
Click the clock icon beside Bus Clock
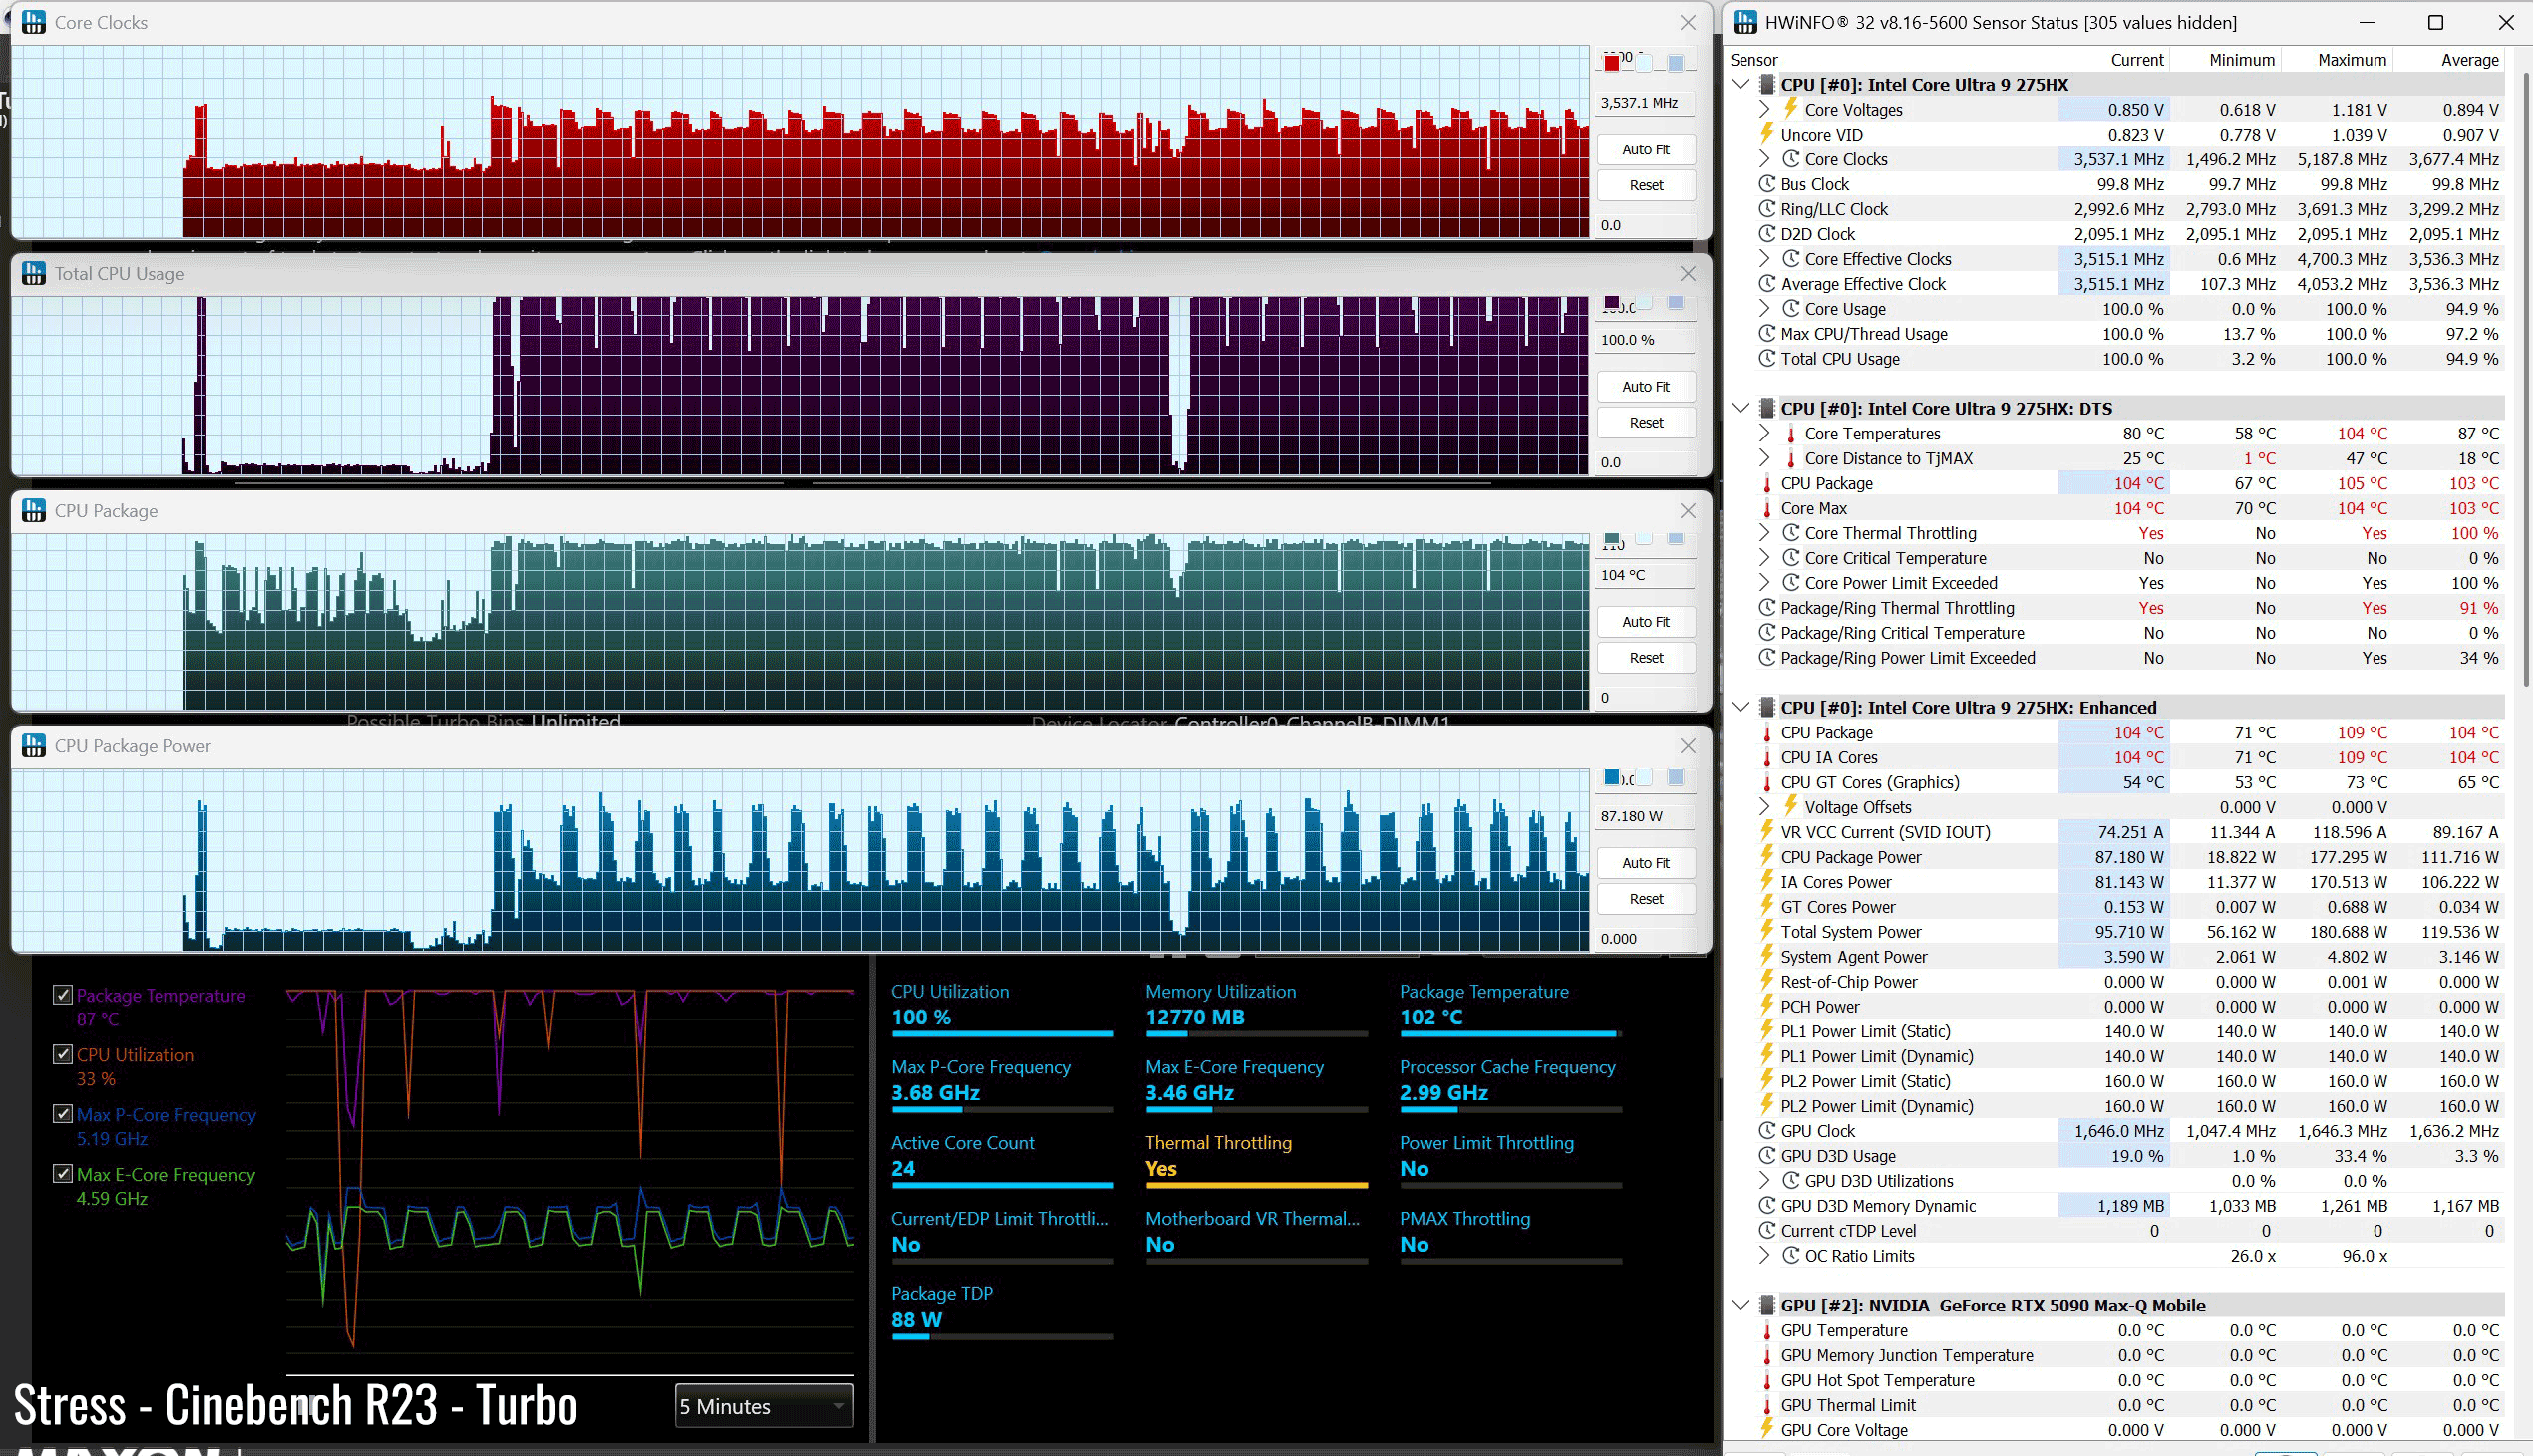click(x=1767, y=184)
